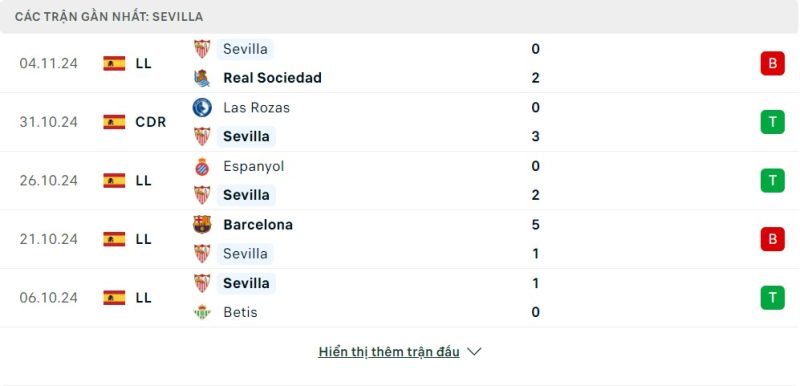Click the highlighted Sevilla label in the Espanyol match

246,195
